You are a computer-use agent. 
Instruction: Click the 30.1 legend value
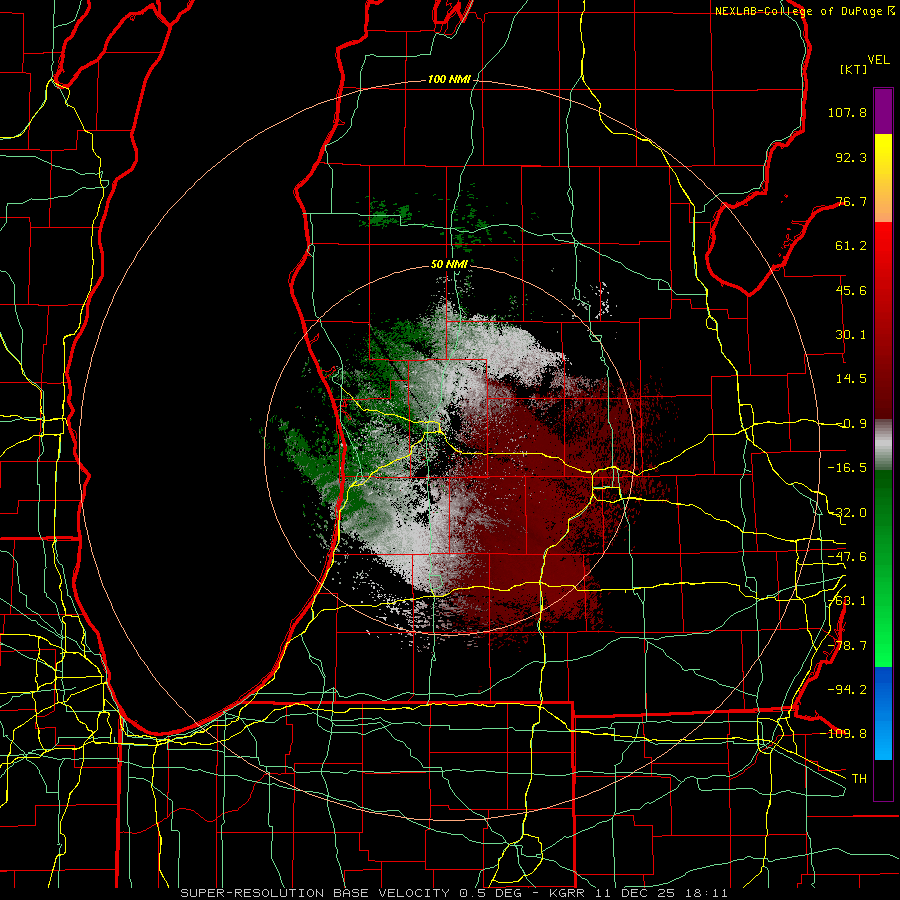[851, 335]
